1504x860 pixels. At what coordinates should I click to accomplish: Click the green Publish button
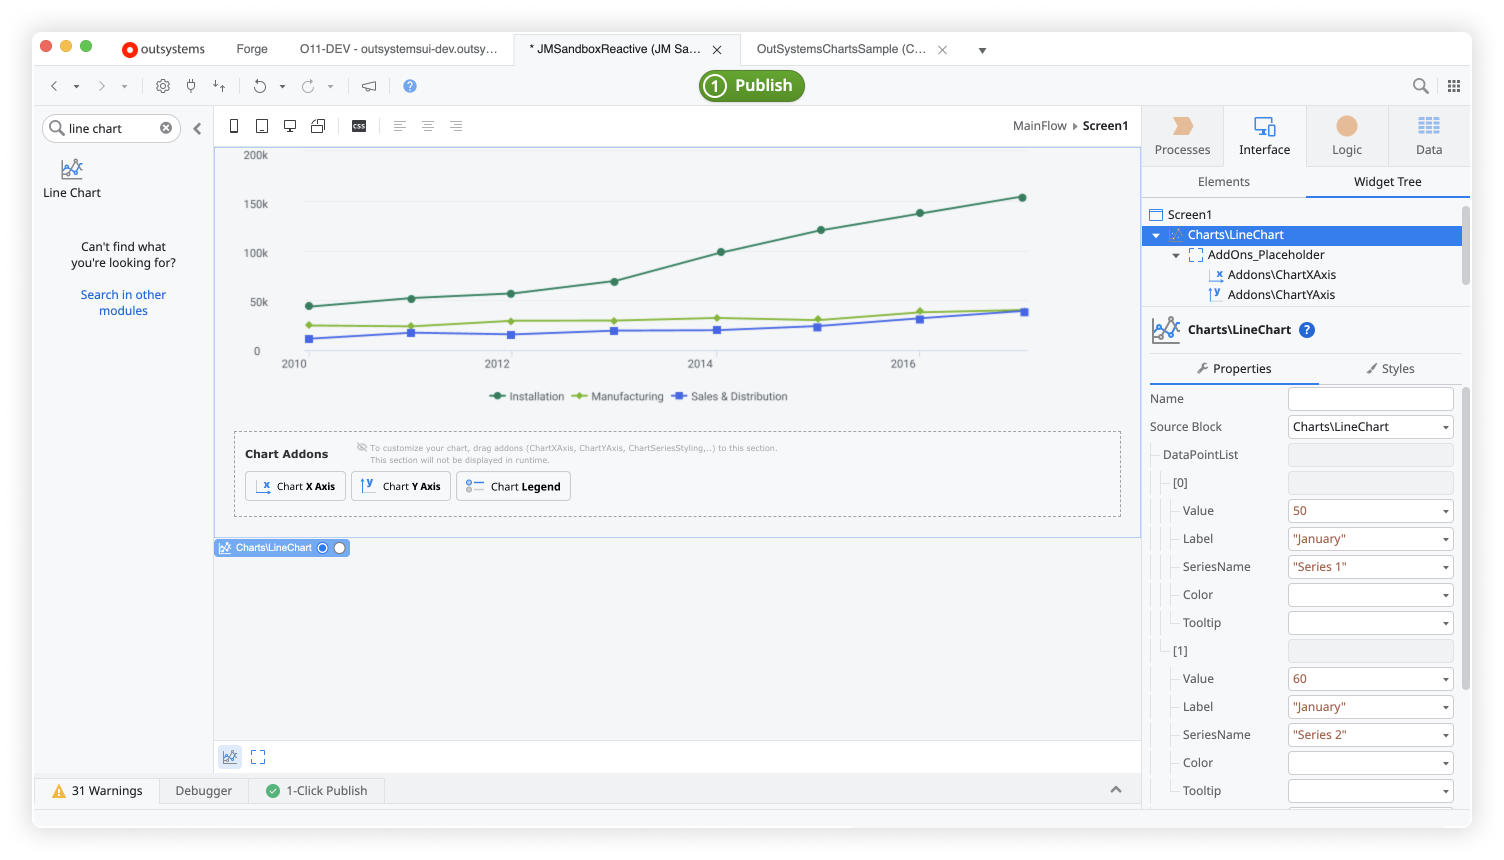(751, 86)
